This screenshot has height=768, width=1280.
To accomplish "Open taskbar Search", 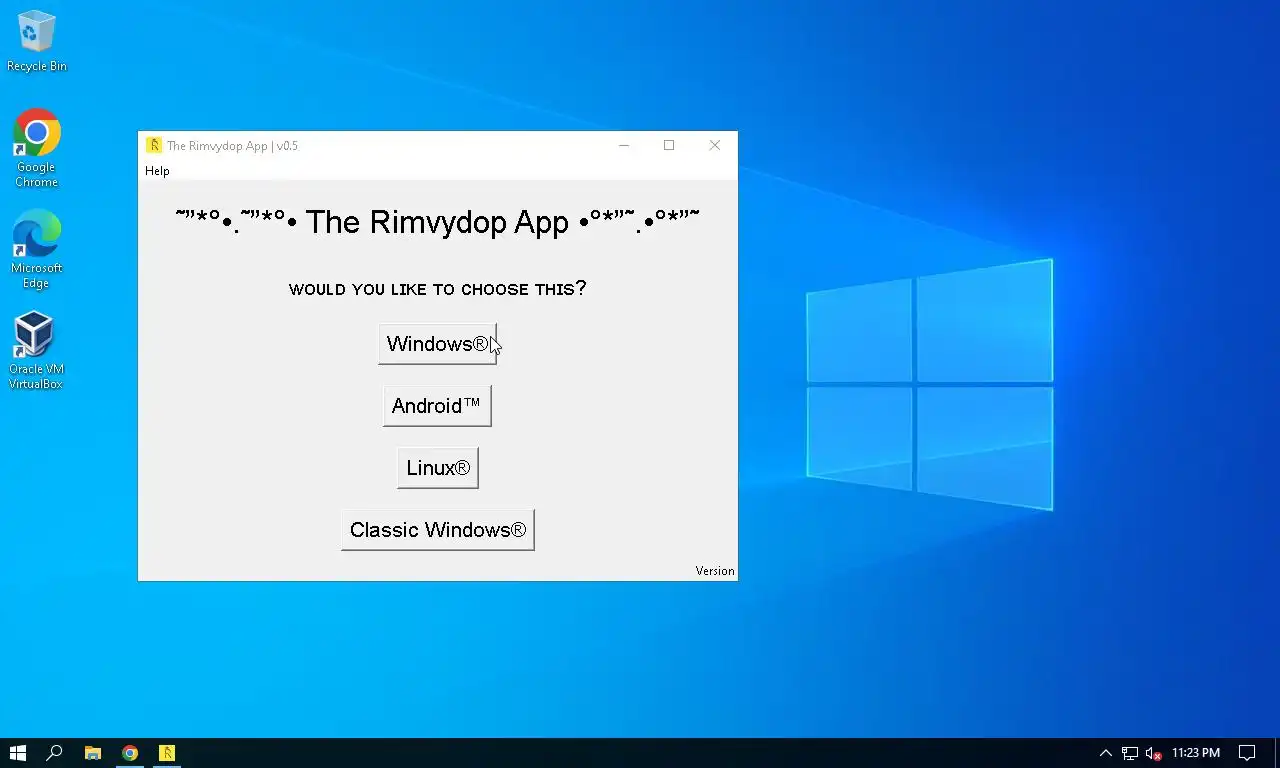I will pyautogui.click(x=55, y=753).
